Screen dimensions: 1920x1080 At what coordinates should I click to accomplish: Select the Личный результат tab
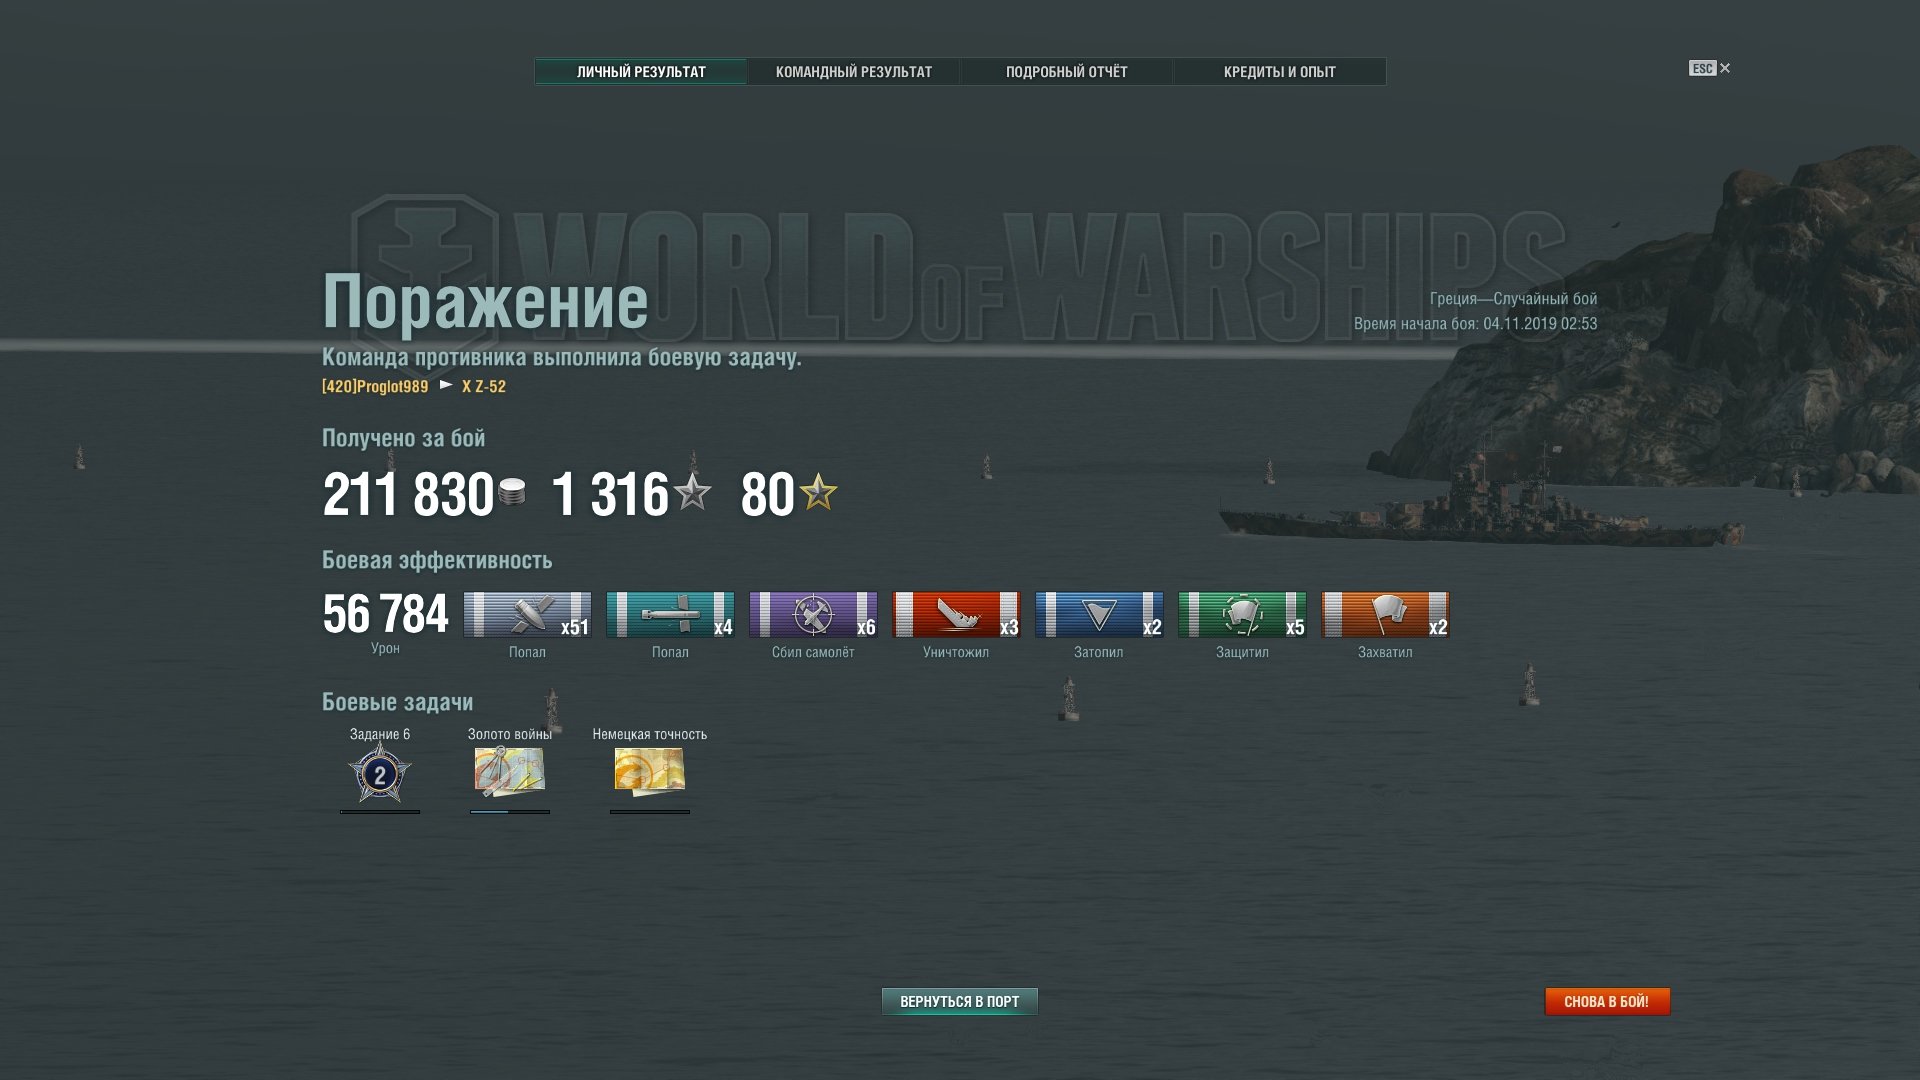(x=641, y=72)
